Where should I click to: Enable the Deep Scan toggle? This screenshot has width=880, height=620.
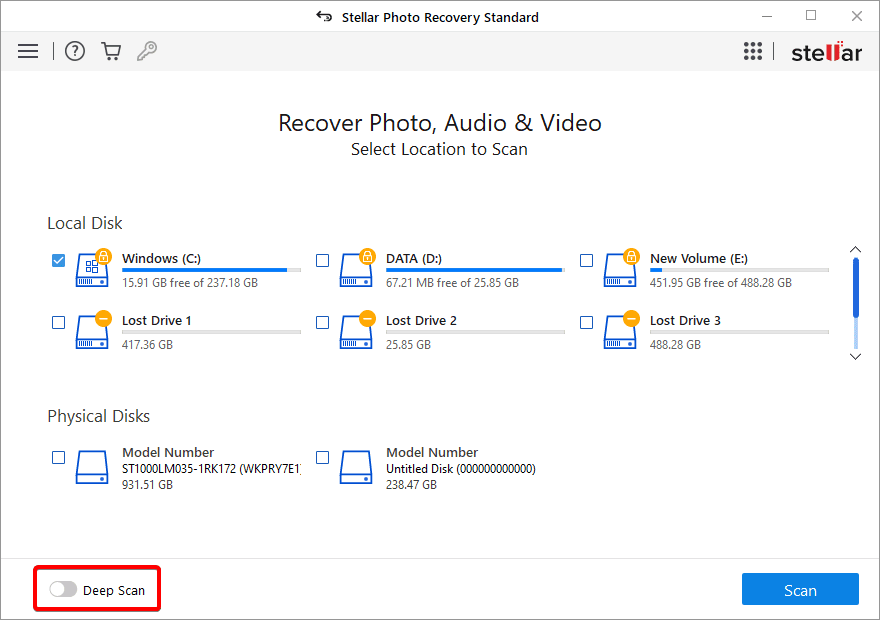click(63, 589)
